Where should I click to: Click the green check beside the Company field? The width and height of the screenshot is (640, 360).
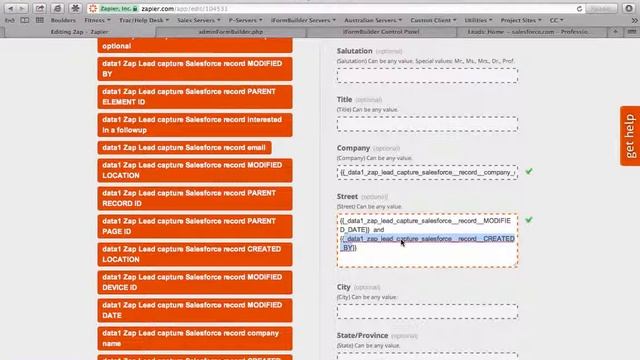point(529,171)
